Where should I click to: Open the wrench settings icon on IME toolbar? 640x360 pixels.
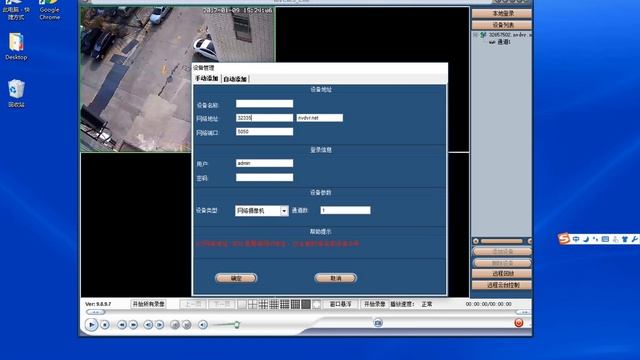click(x=635, y=239)
